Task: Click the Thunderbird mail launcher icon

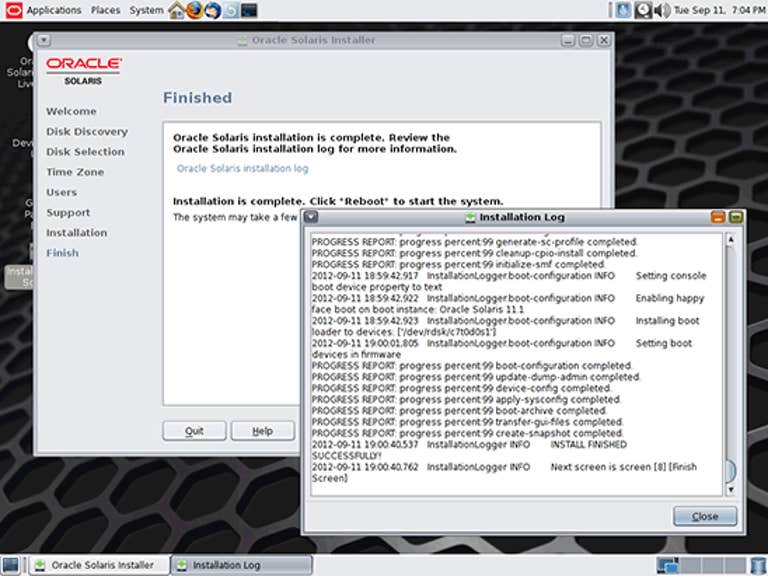Action: click(211, 10)
